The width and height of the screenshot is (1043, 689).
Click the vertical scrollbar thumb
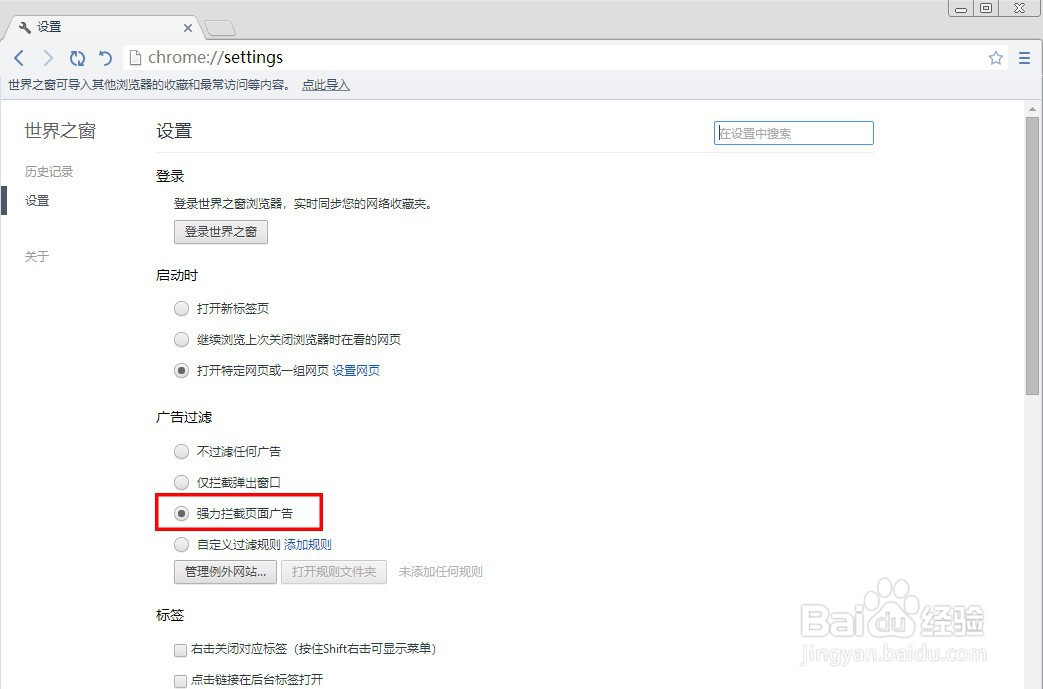click(1032, 256)
